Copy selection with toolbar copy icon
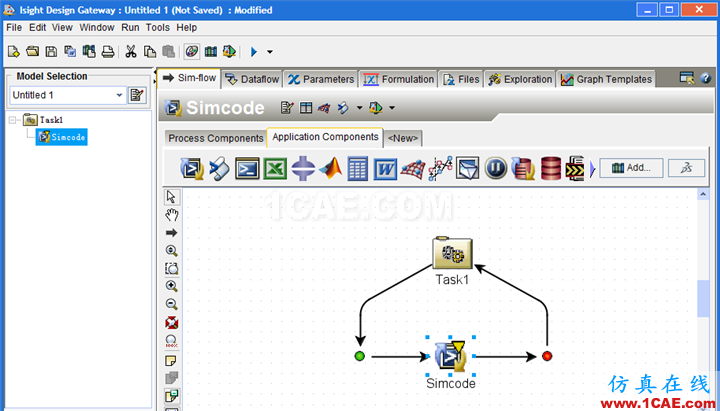This screenshot has width=720, height=411. click(150, 51)
